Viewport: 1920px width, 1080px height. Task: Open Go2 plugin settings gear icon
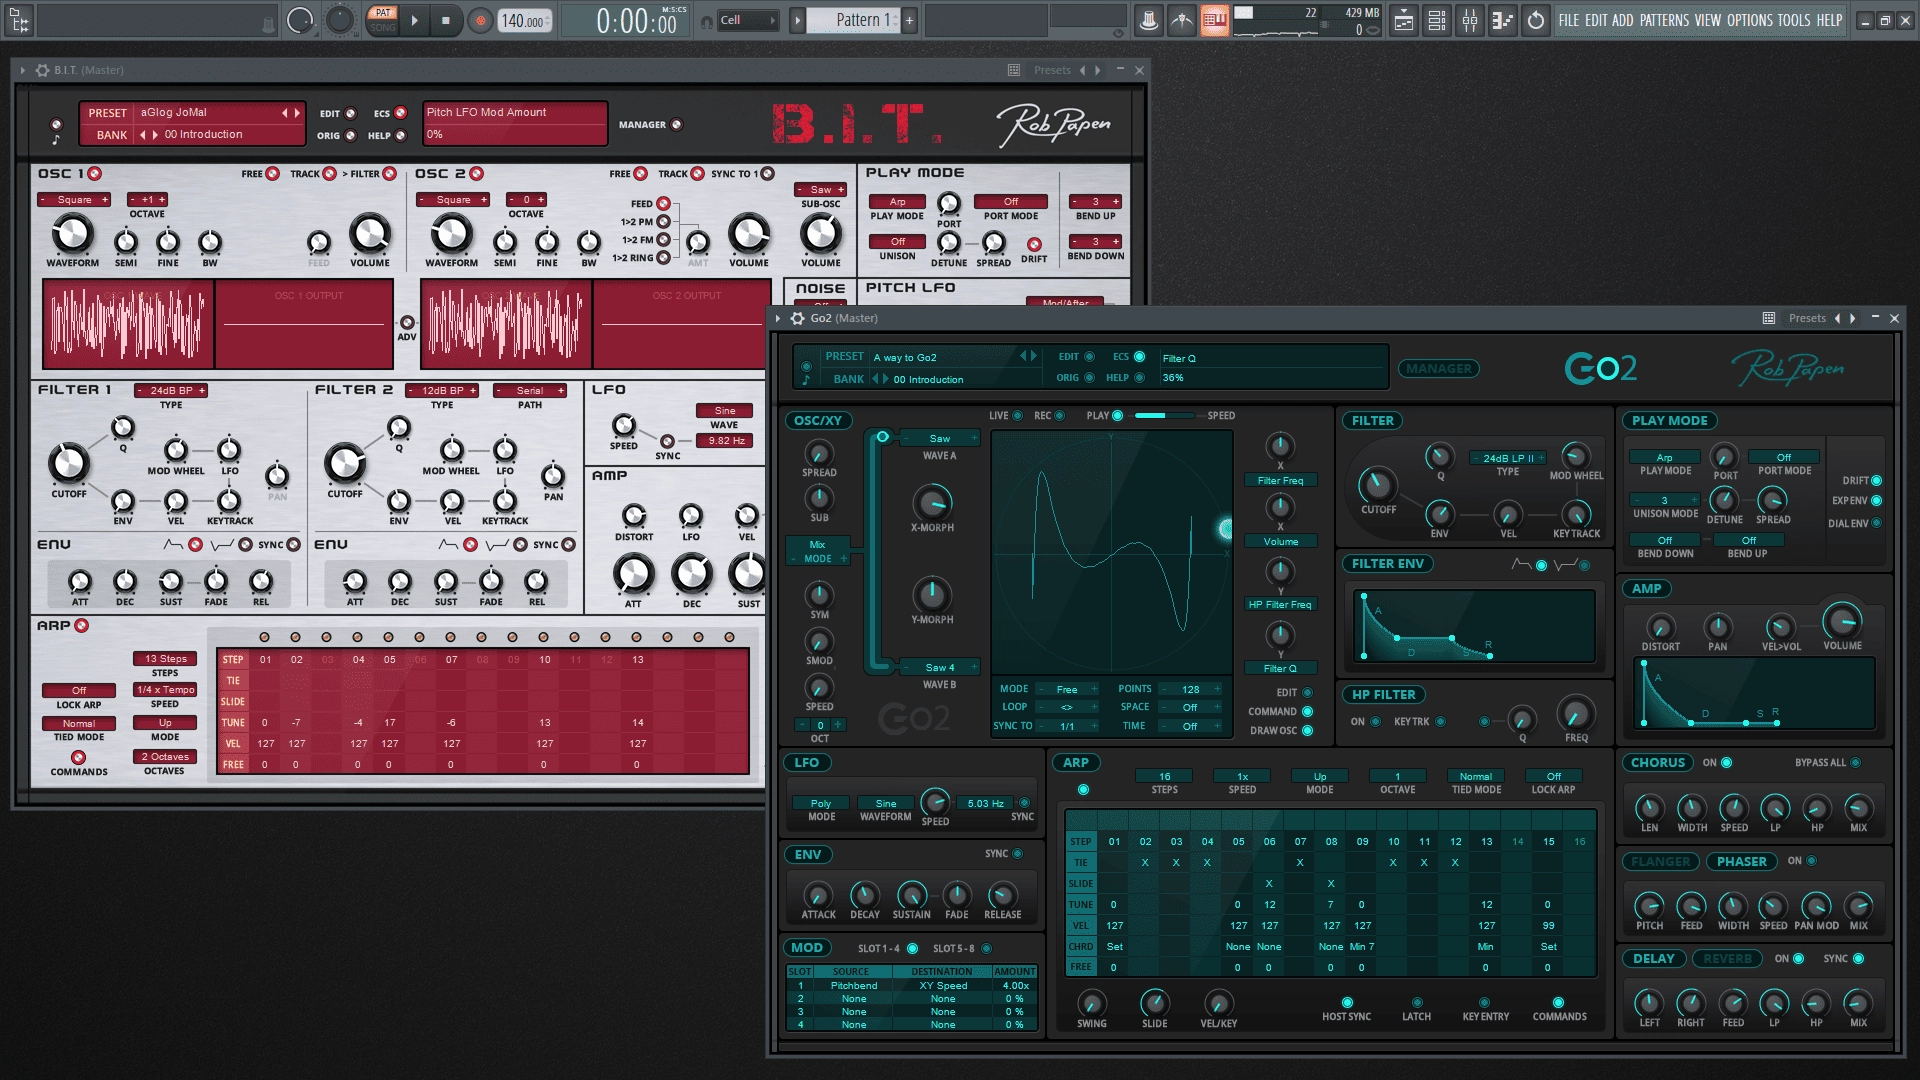pyautogui.click(x=797, y=318)
